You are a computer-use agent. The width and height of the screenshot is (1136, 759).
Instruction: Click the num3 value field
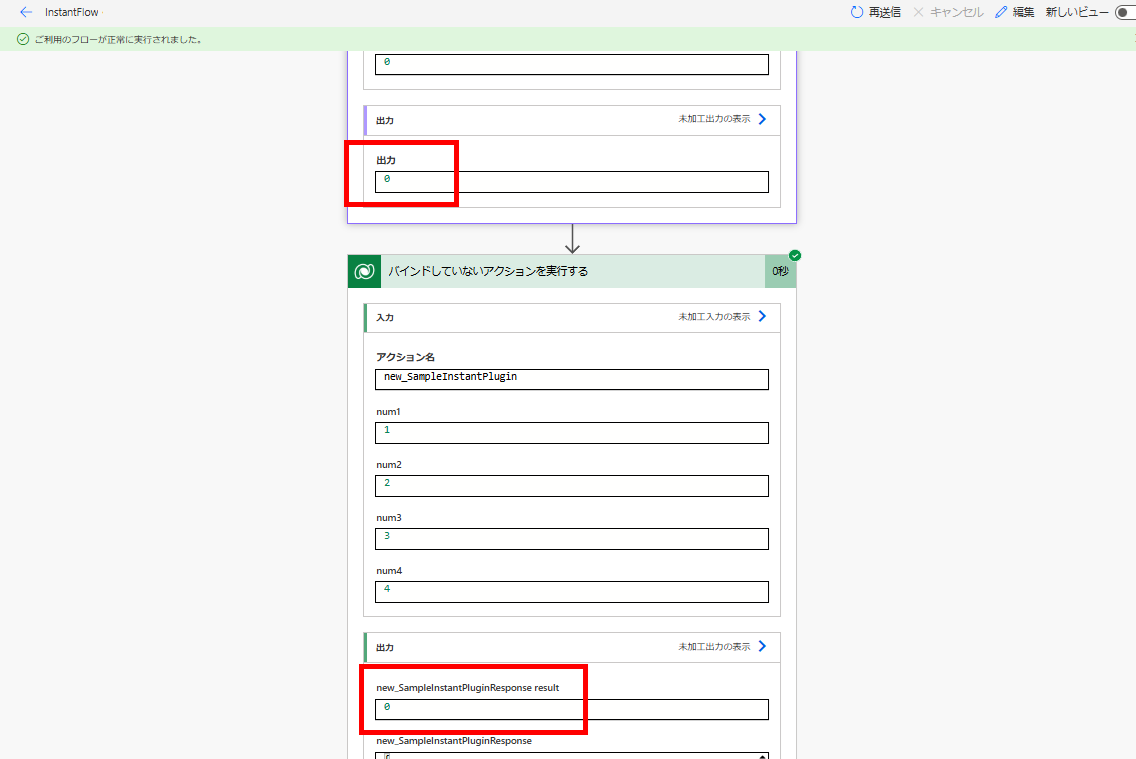(x=572, y=539)
